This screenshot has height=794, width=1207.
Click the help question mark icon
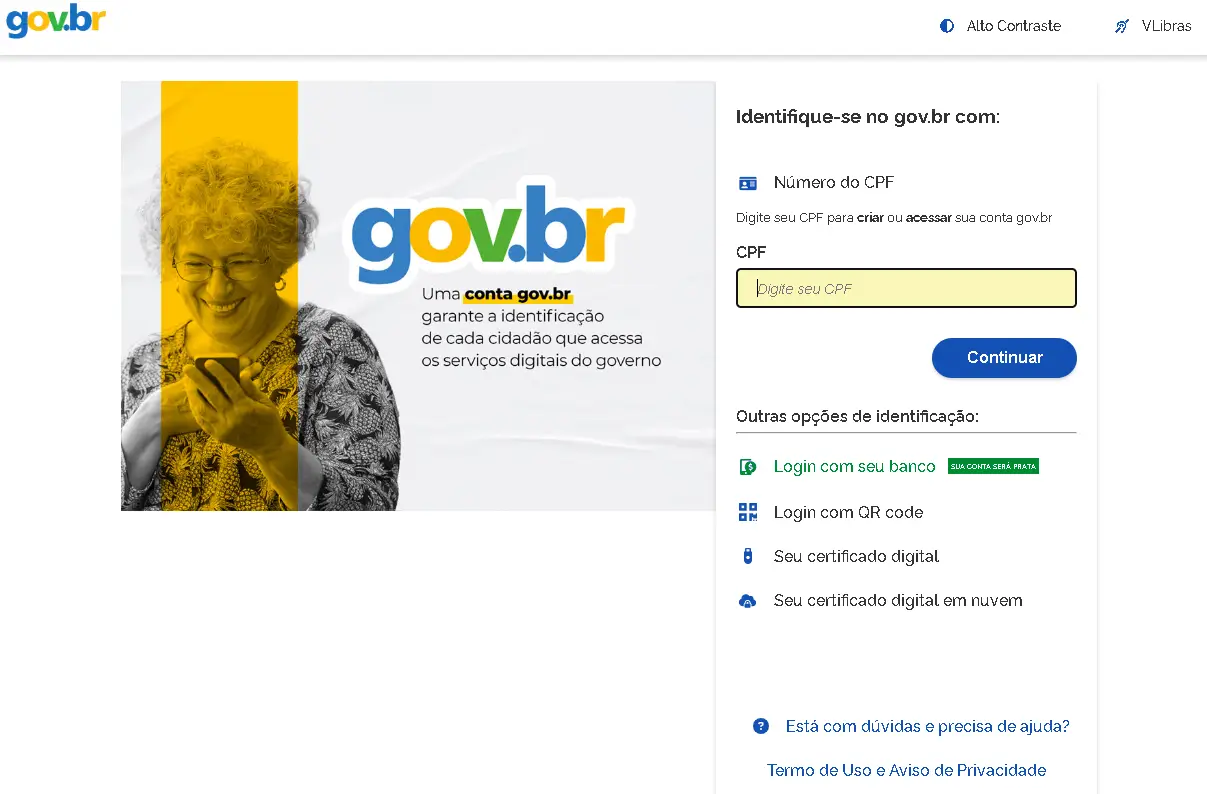[761, 726]
